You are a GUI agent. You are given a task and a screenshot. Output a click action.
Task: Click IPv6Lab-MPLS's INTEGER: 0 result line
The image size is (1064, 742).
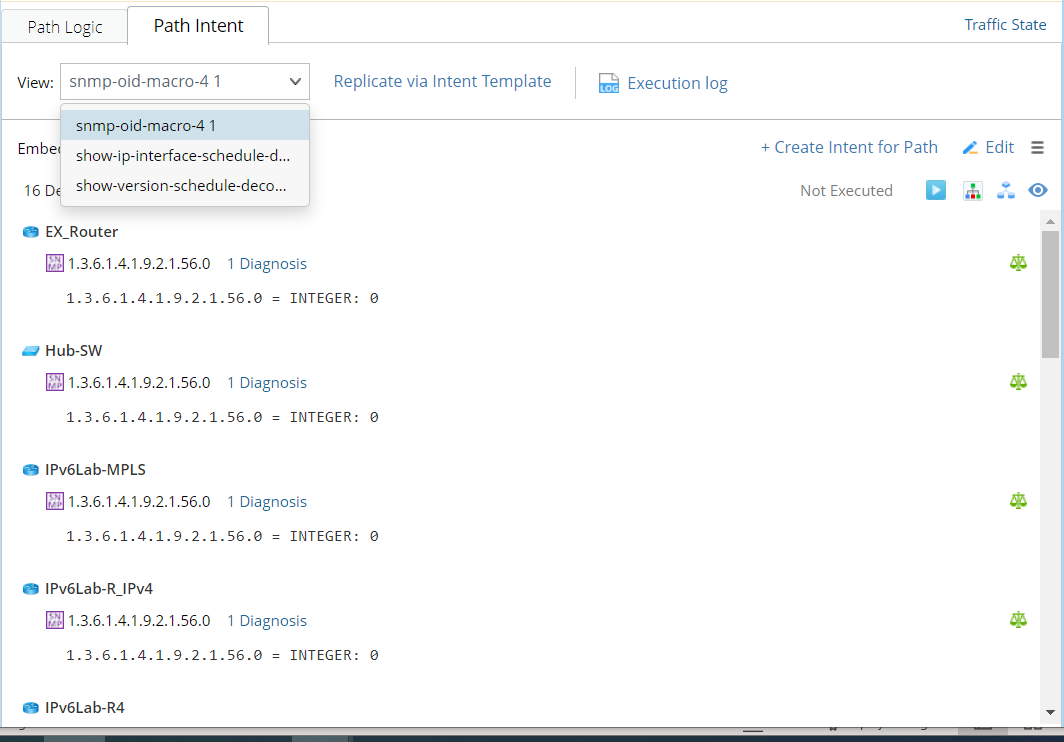(222, 536)
